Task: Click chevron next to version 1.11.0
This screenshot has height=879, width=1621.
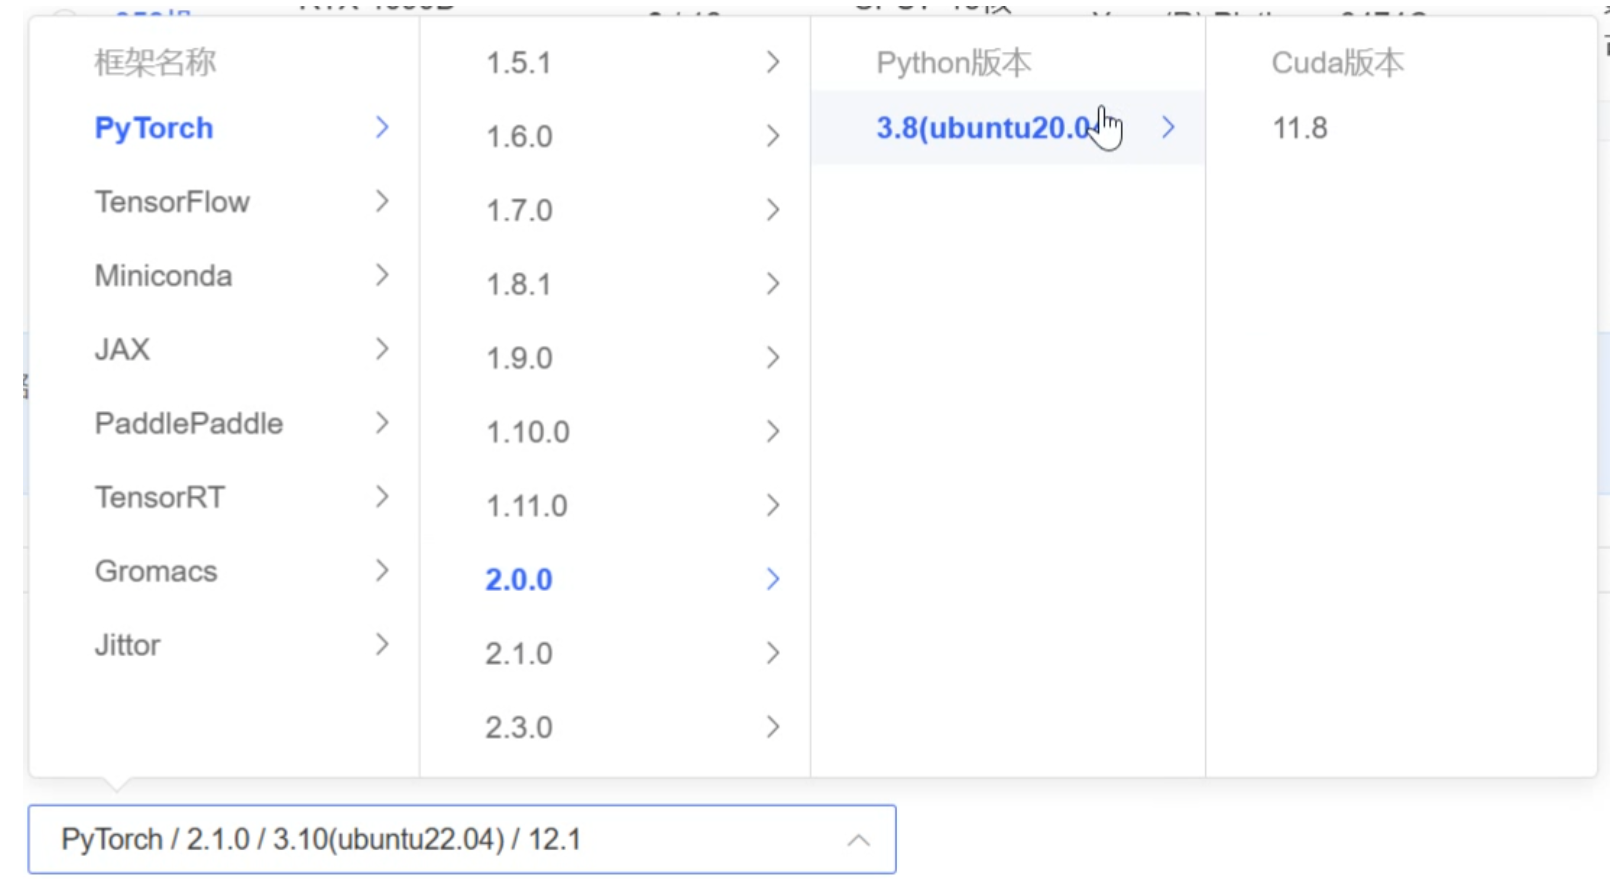Action: [x=773, y=505]
